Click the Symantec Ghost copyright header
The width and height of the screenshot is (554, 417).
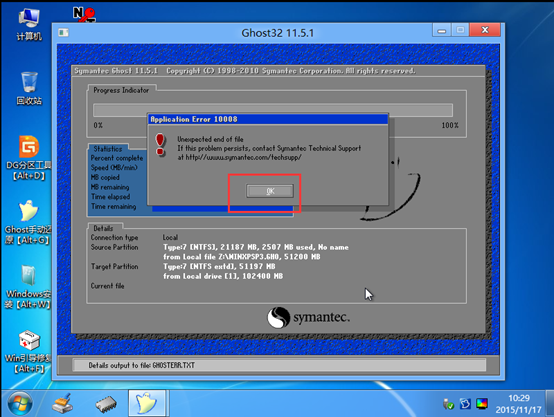click(x=244, y=71)
